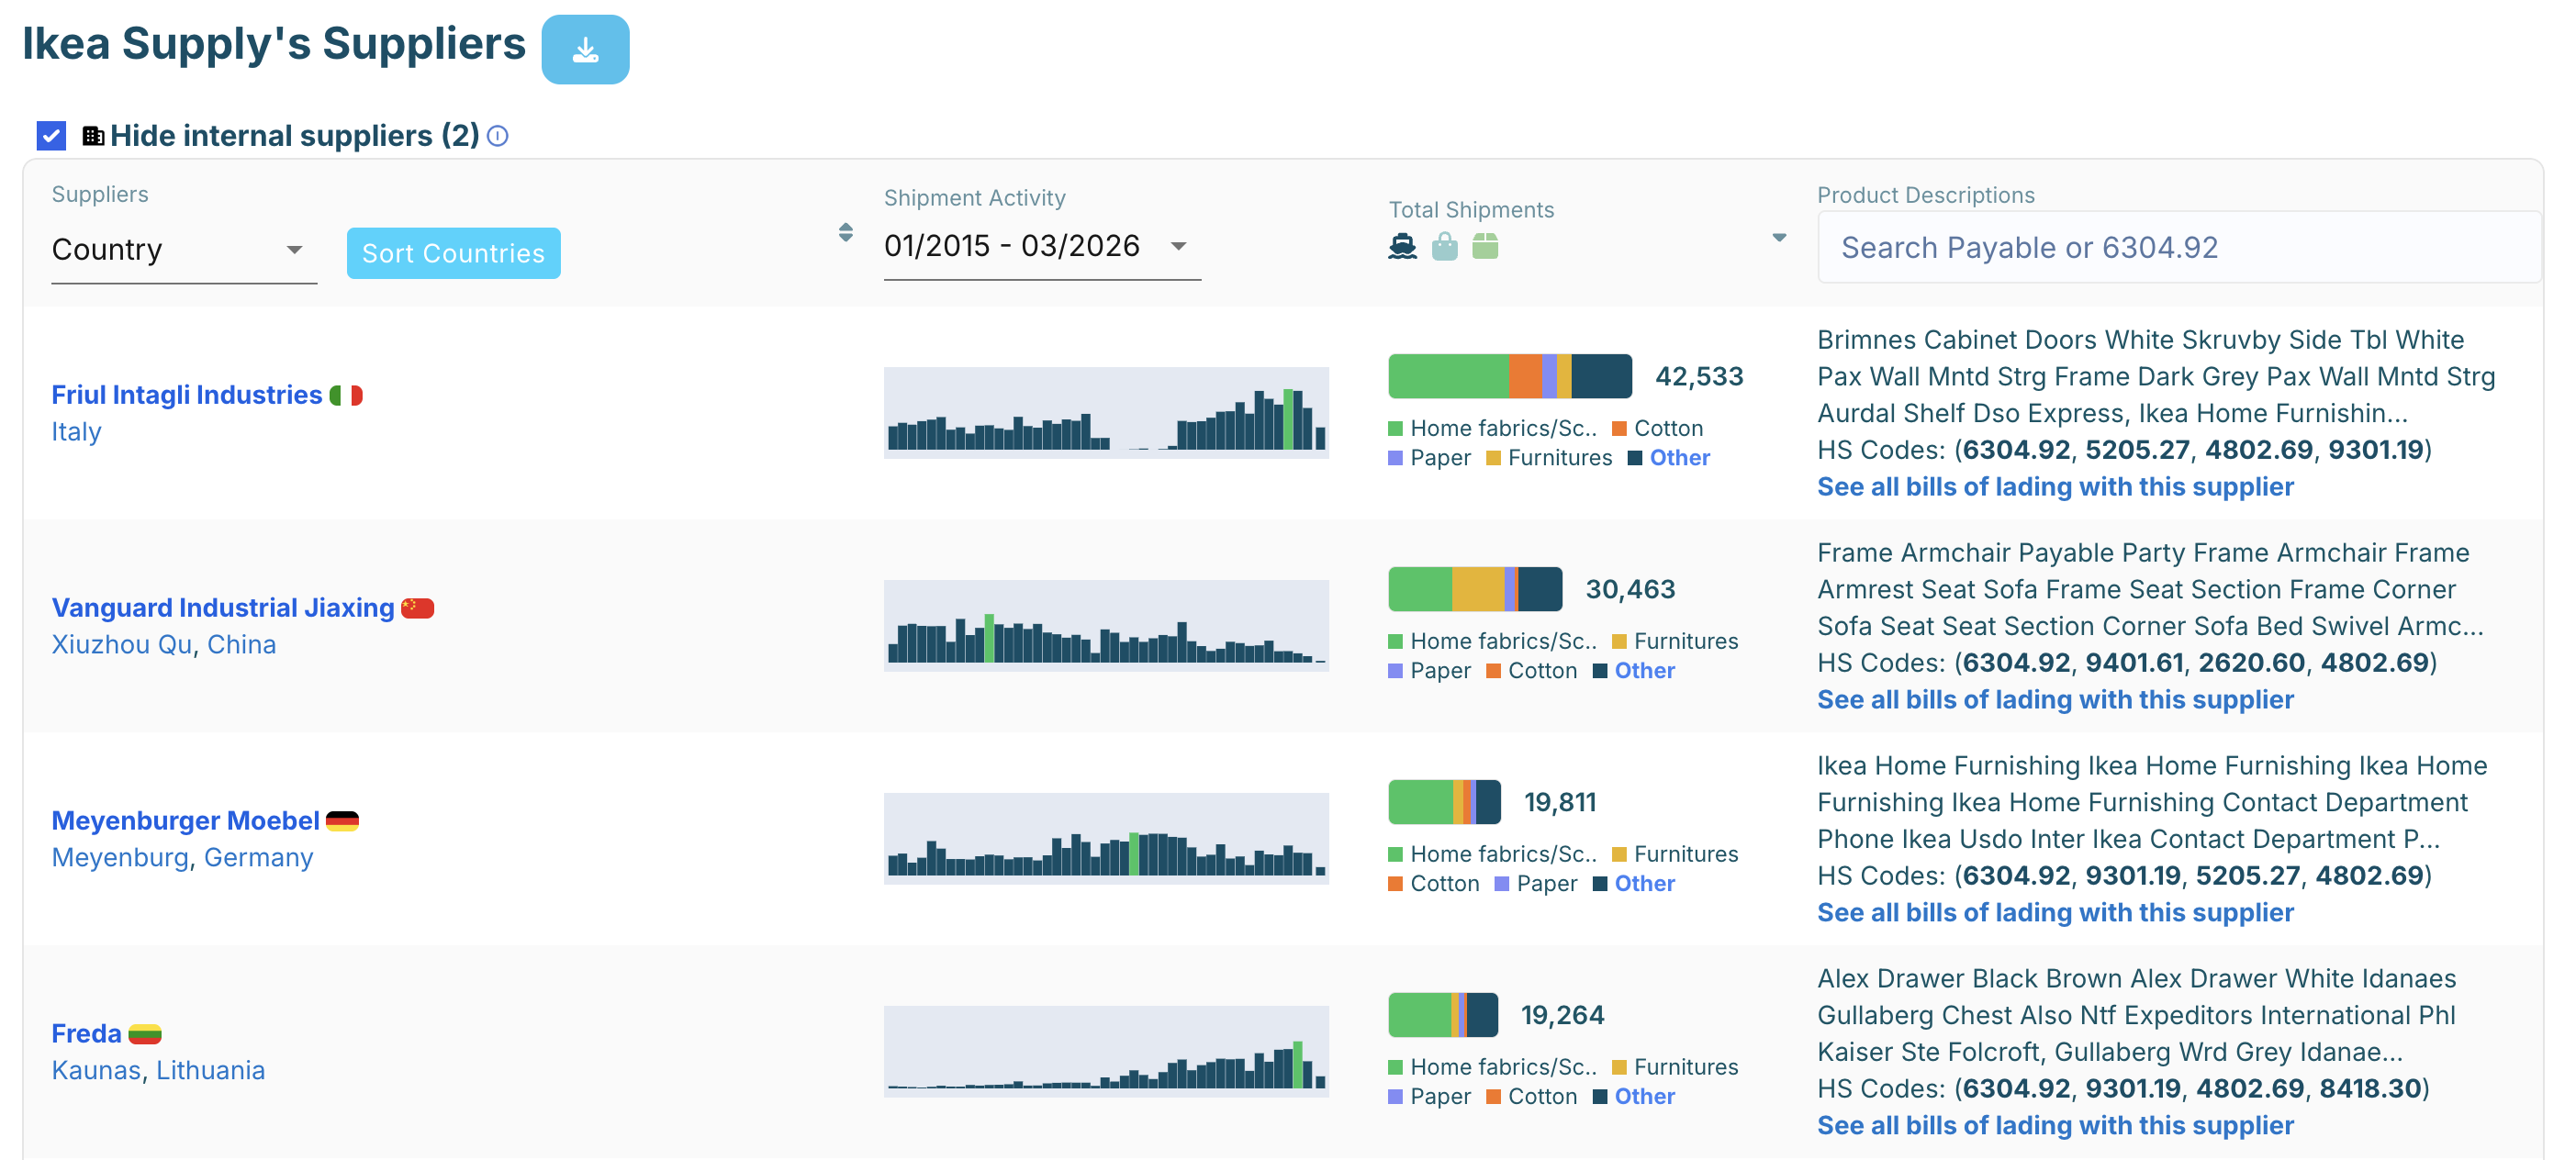Open the China country link

(x=241, y=645)
